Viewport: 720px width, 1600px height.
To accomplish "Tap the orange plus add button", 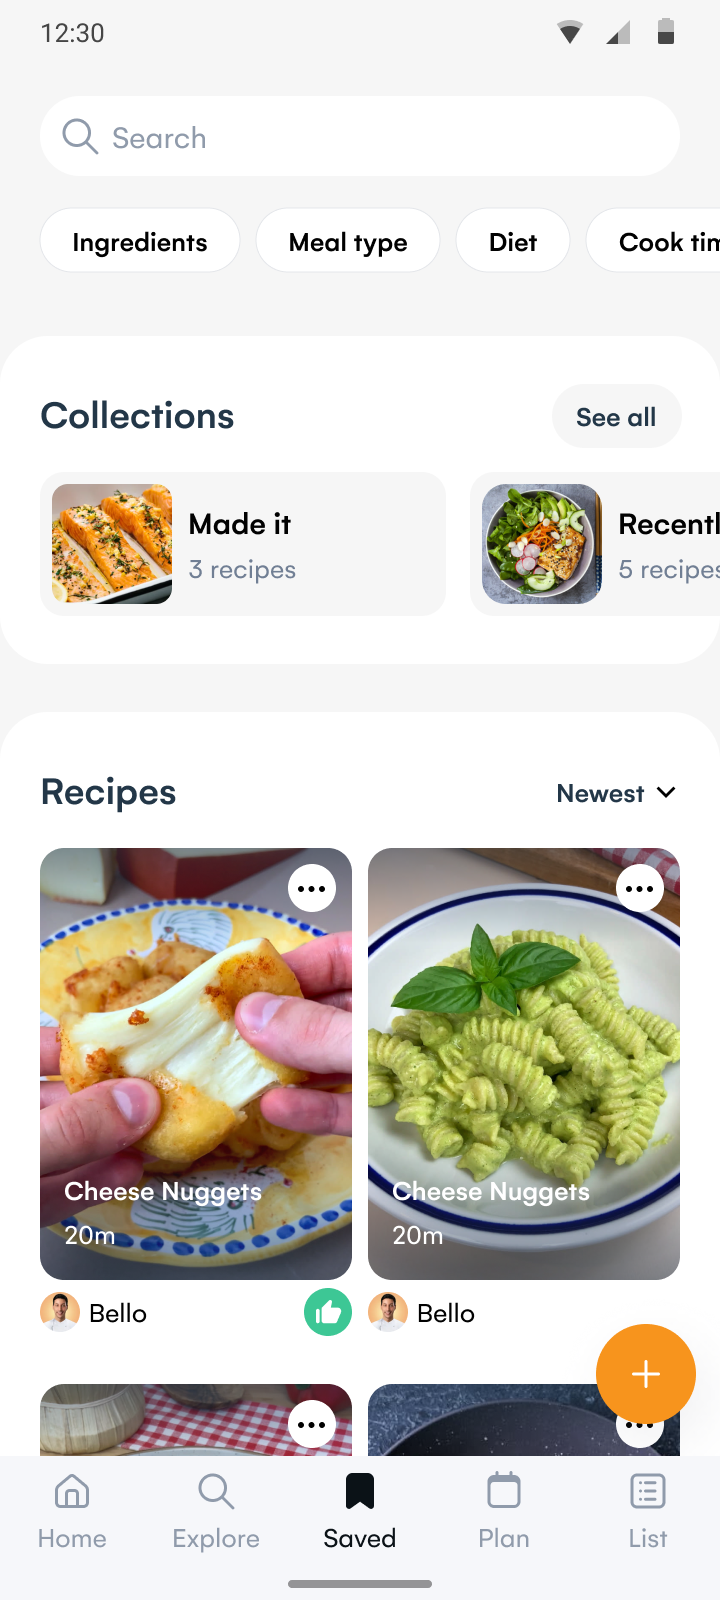I will pyautogui.click(x=646, y=1374).
